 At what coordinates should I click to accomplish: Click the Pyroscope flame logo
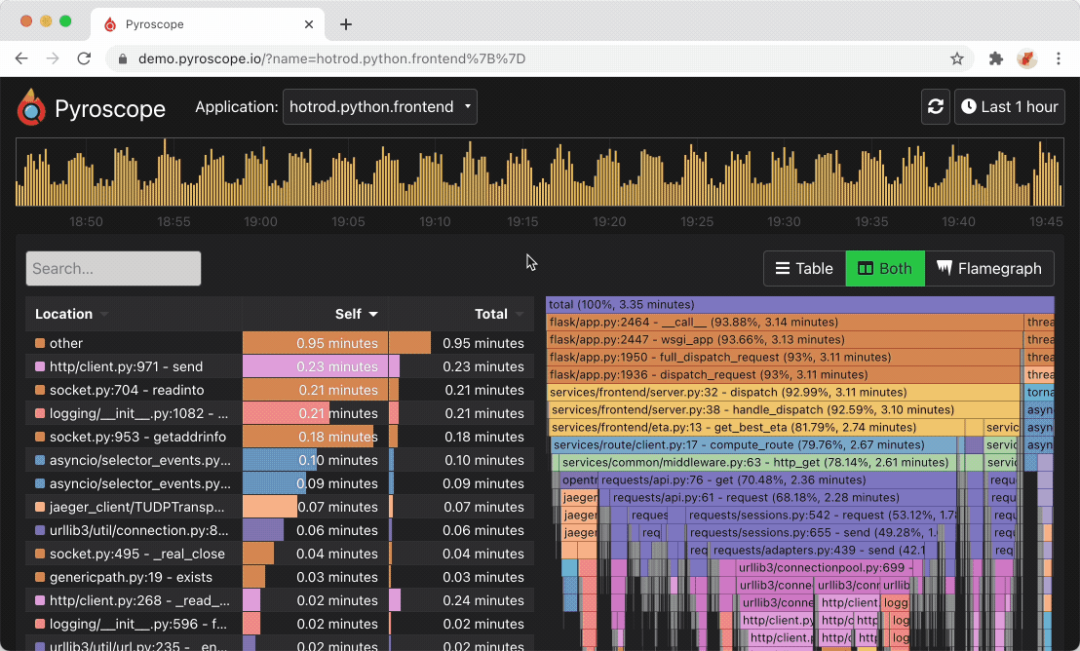tap(32, 107)
